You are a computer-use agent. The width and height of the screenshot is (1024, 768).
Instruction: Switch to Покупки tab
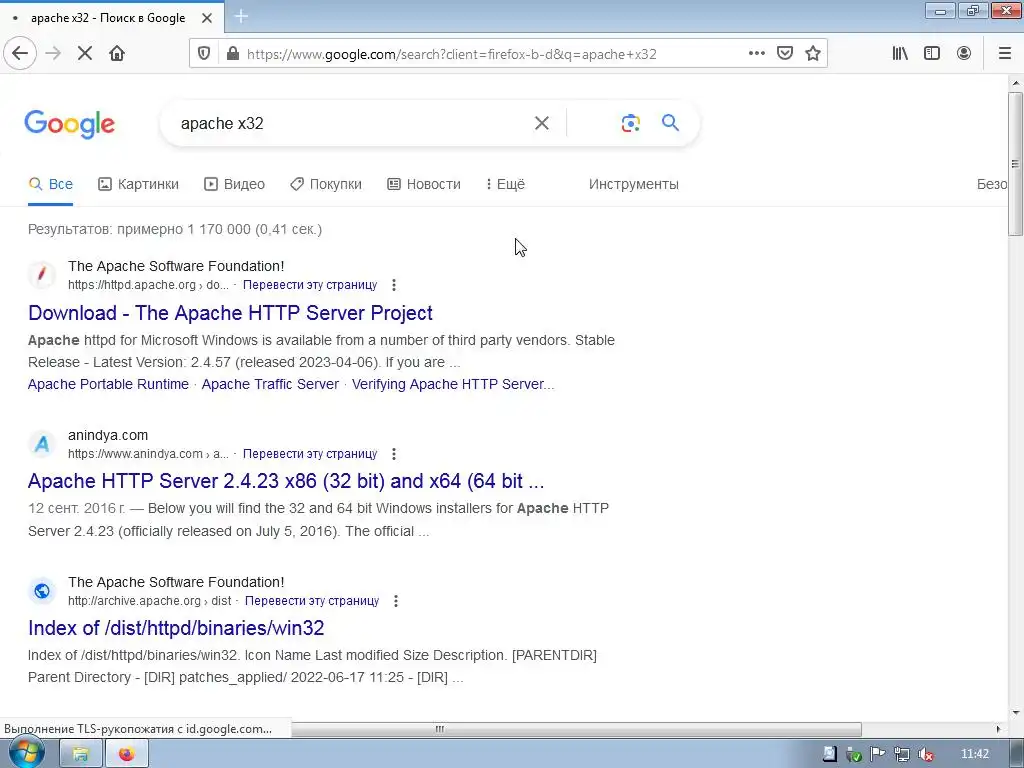click(x=326, y=184)
